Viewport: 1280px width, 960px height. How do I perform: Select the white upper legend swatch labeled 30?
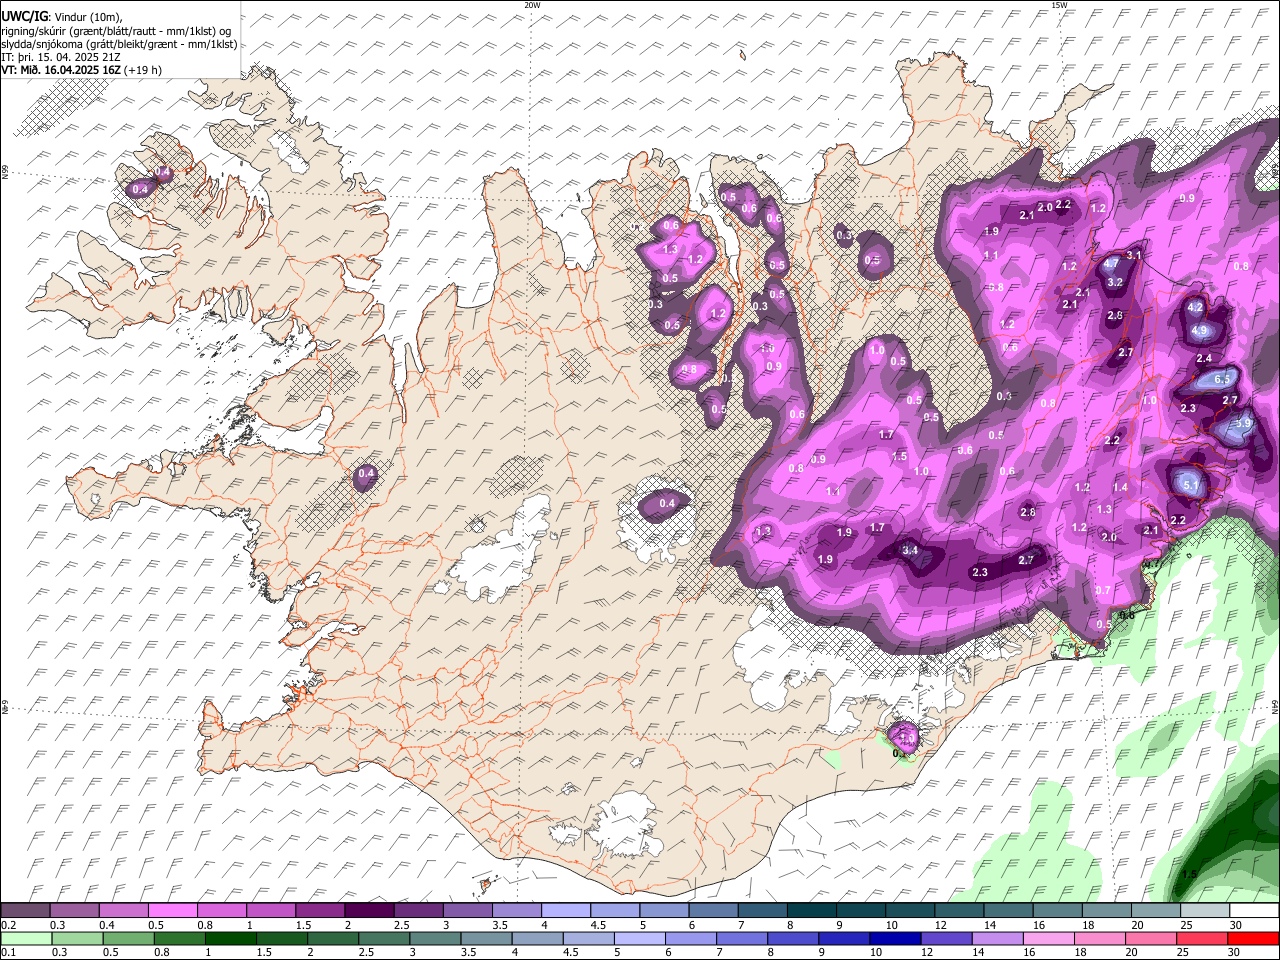[1254, 910]
